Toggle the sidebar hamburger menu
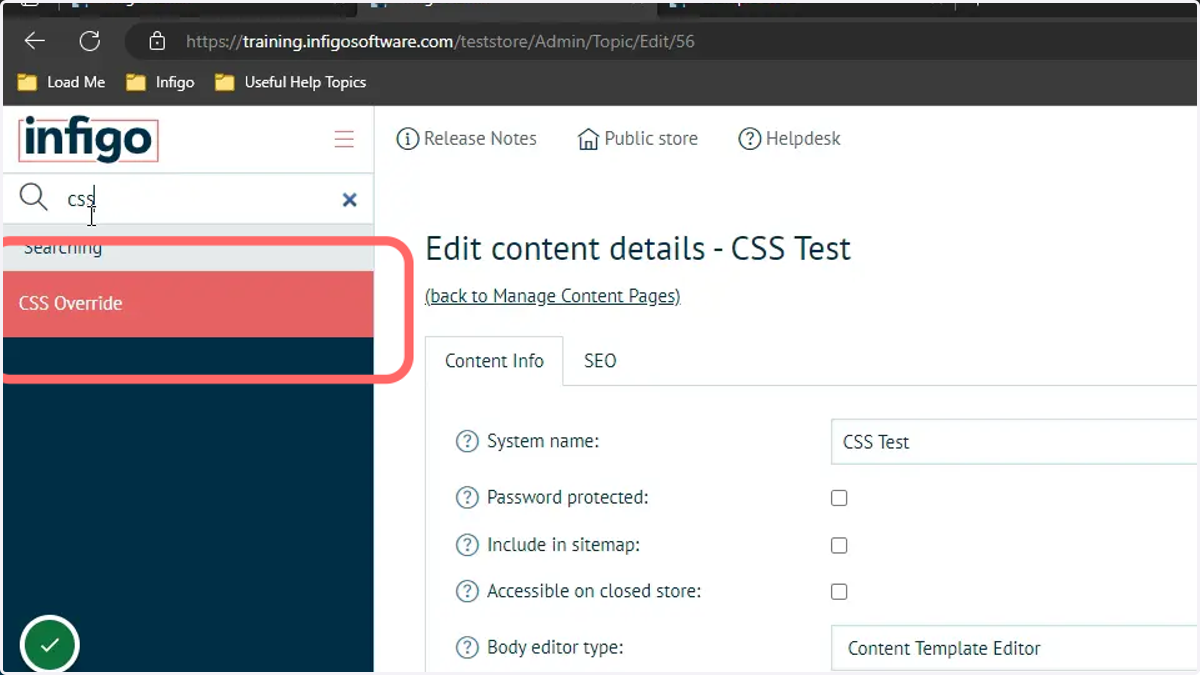 pos(344,139)
